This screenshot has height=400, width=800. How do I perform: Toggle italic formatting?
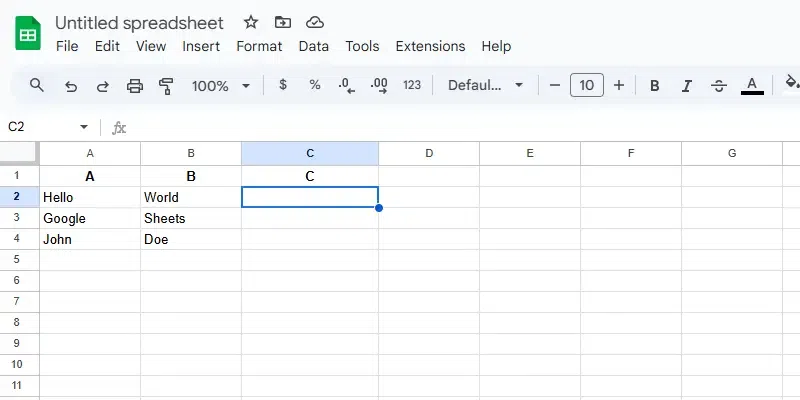coord(687,86)
